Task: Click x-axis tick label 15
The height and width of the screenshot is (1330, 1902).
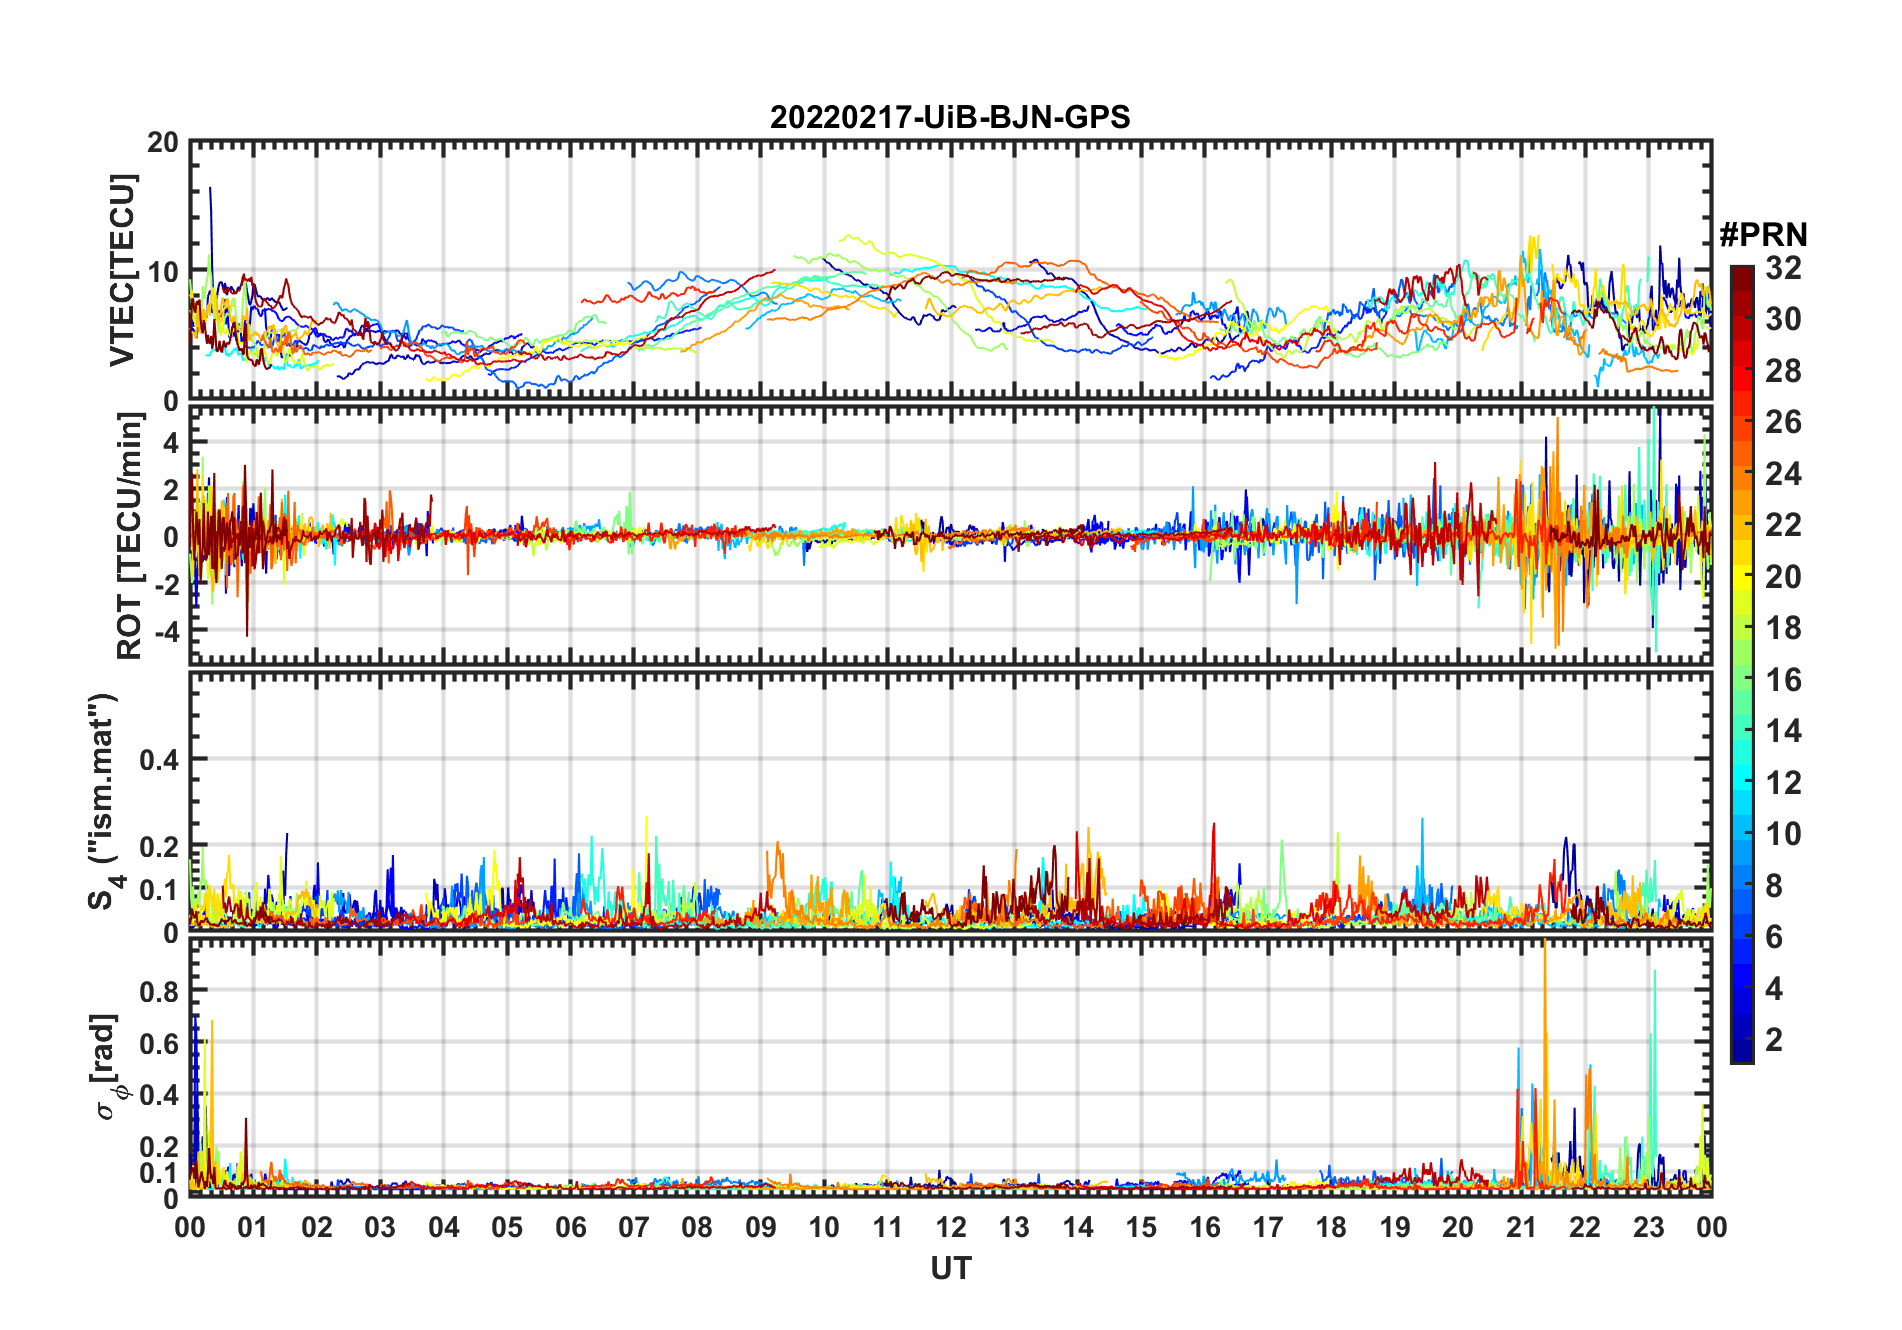Action: pos(1141,1228)
